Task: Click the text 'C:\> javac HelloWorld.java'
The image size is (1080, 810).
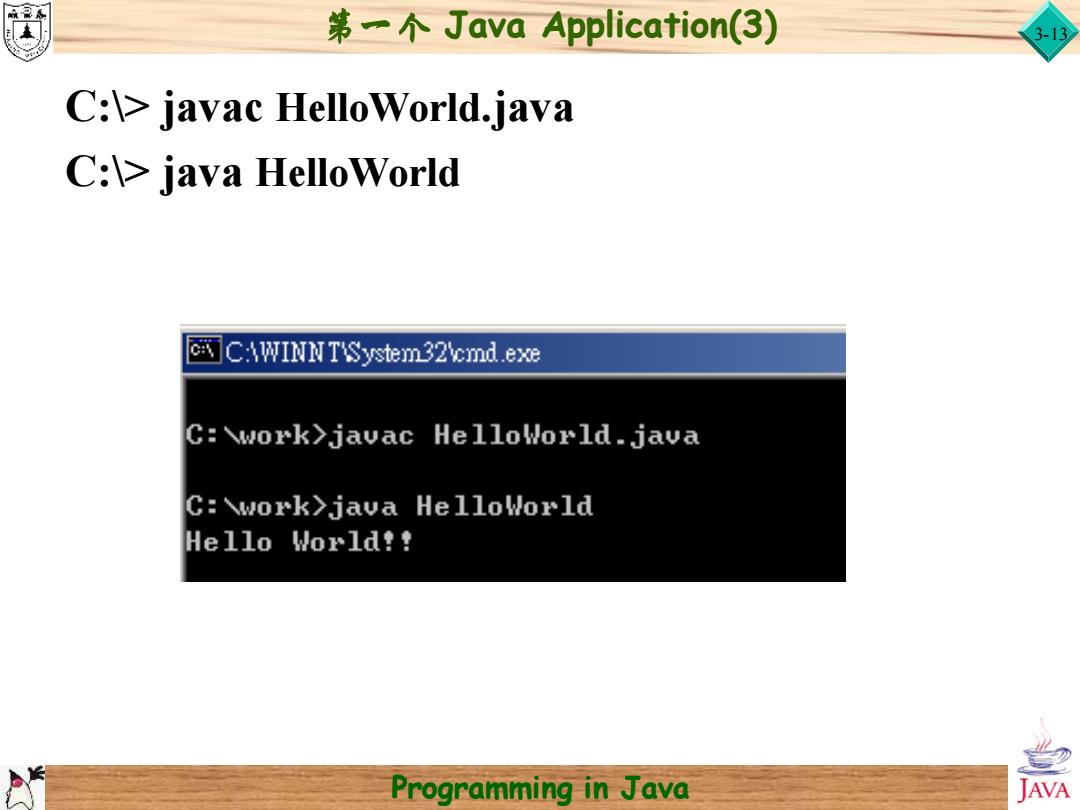Action: (319, 109)
